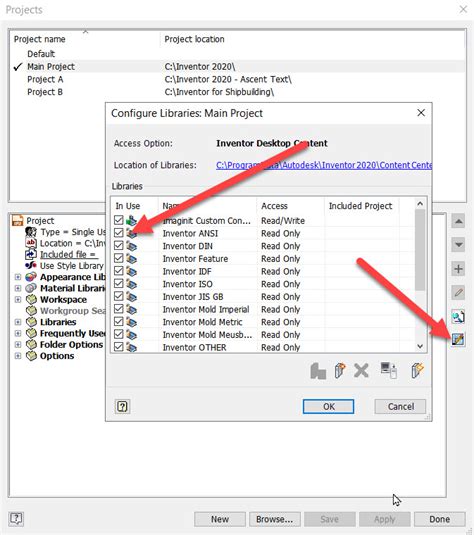The height and width of the screenshot is (535, 474).
Task: Expand Frequently Used tree node
Action: [18, 333]
